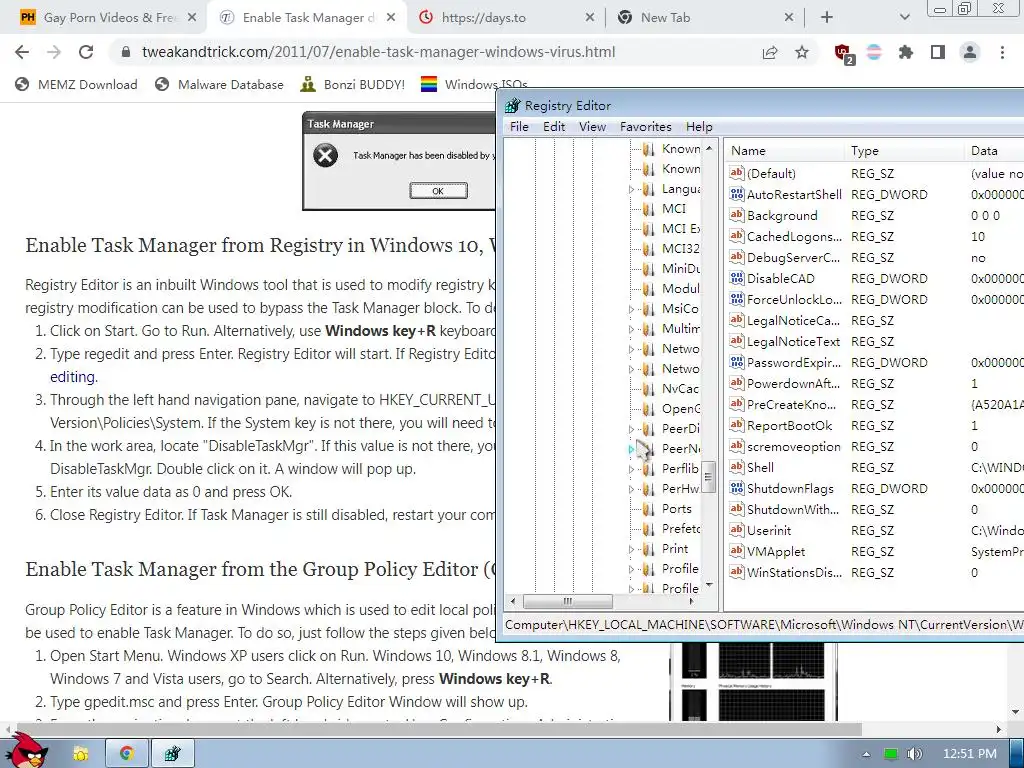1024x768 pixels.
Task: Switch to the first PH tab
Action: click(107, 18)
